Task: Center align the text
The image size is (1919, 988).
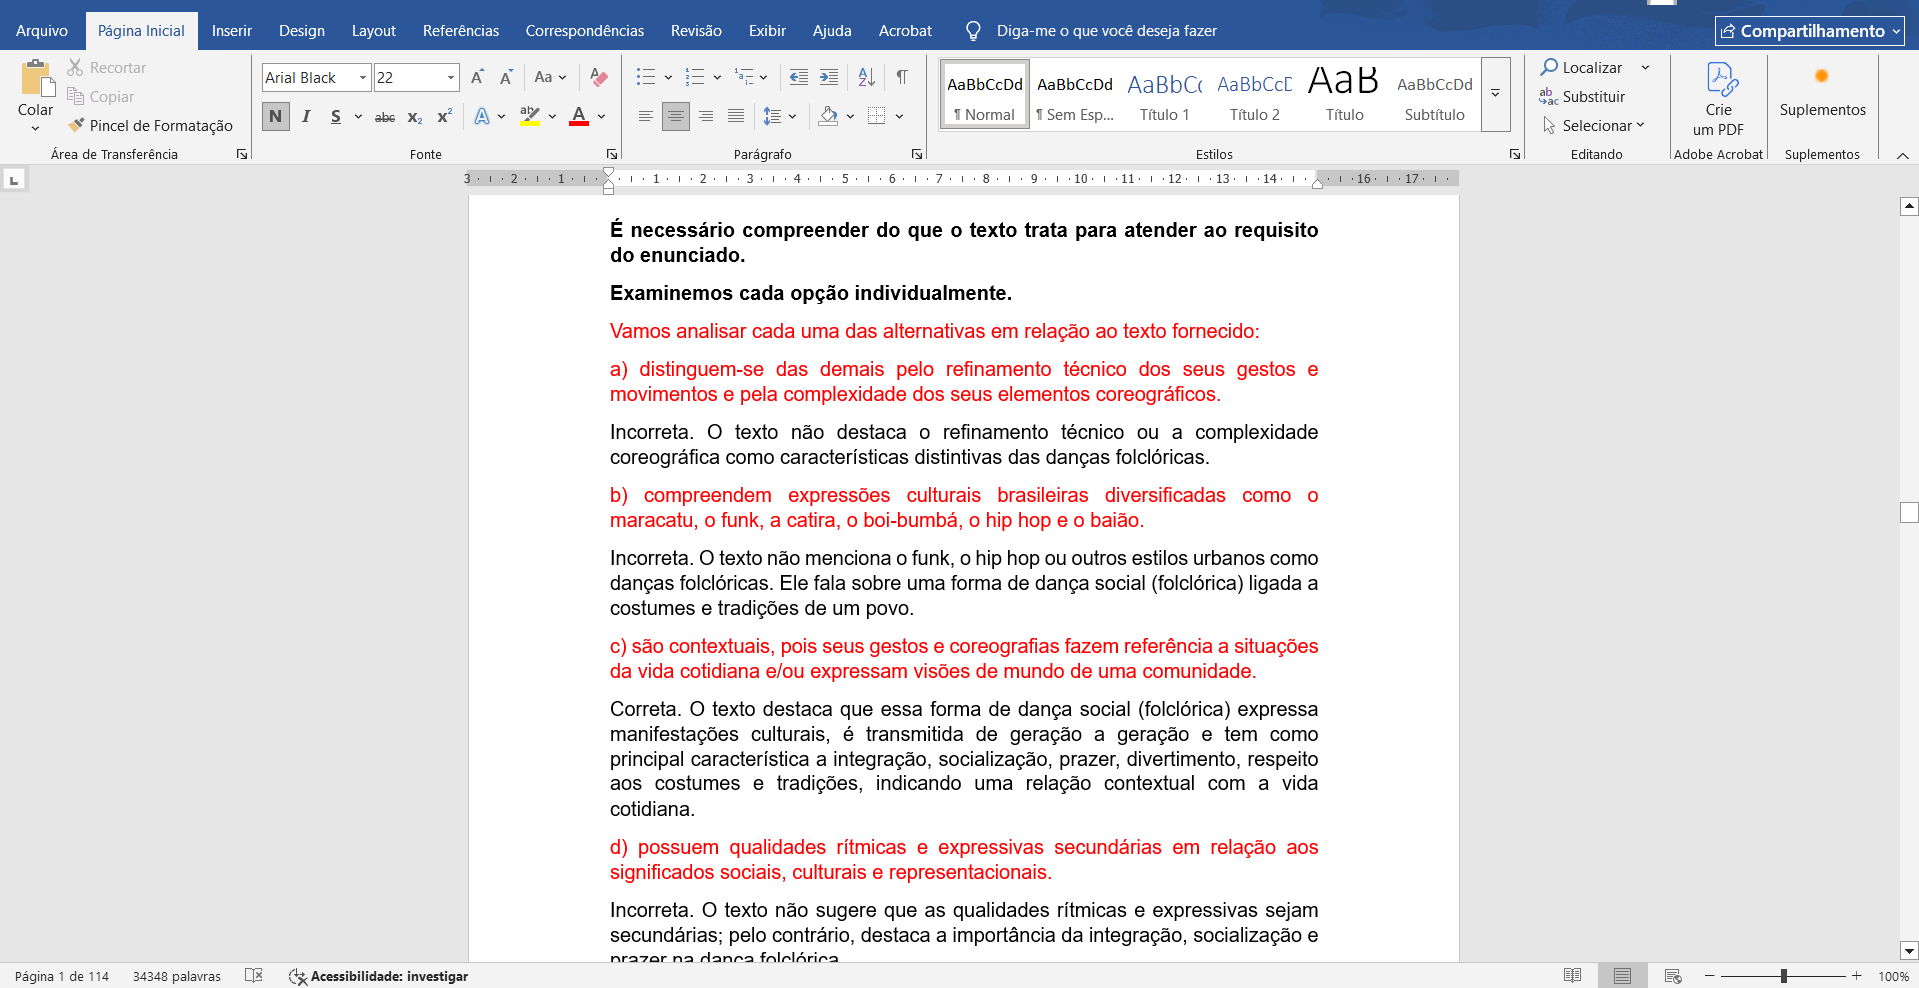Action: click(676, 116)
